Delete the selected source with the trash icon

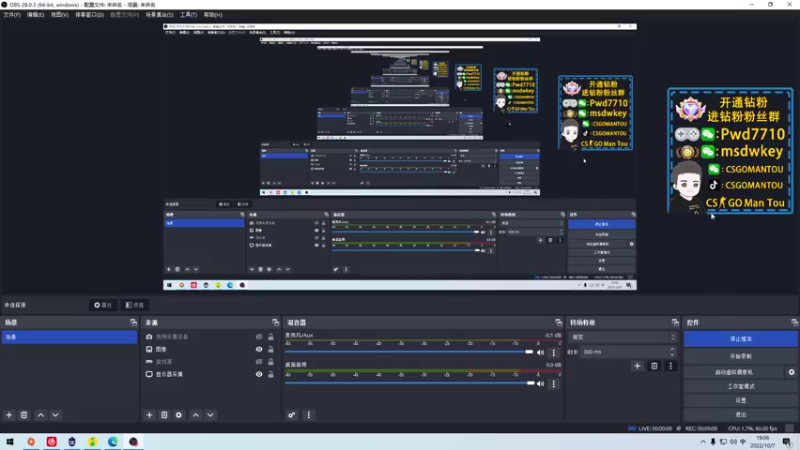[x=164, y=415]
